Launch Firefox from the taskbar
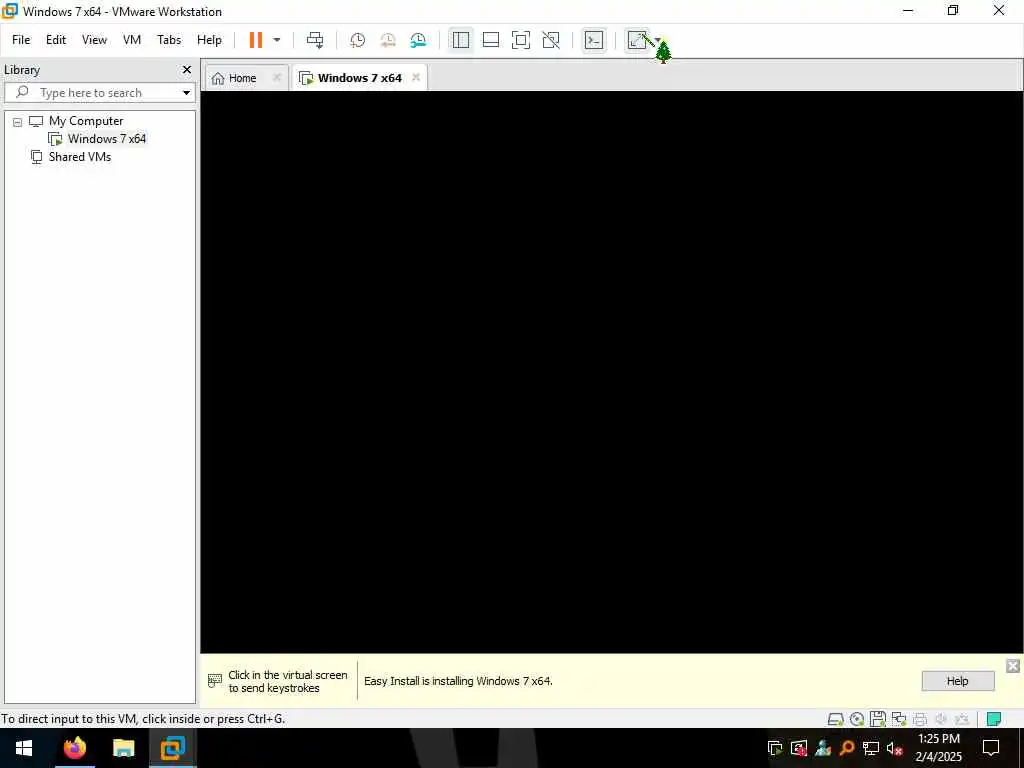 74,748
